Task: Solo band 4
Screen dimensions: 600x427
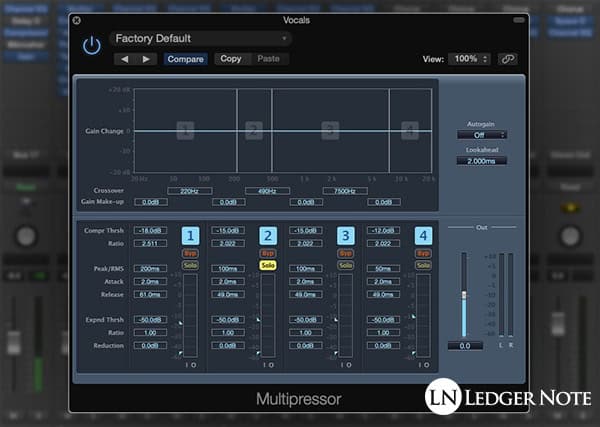Action: [424, 265]
